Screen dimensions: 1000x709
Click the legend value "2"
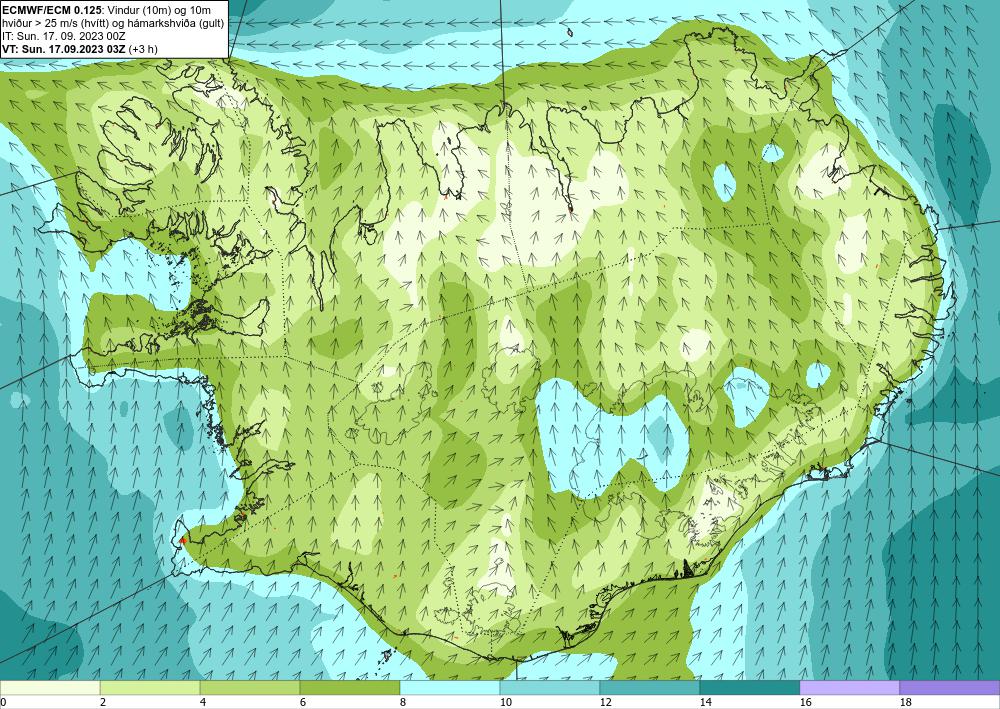point(103,702)
